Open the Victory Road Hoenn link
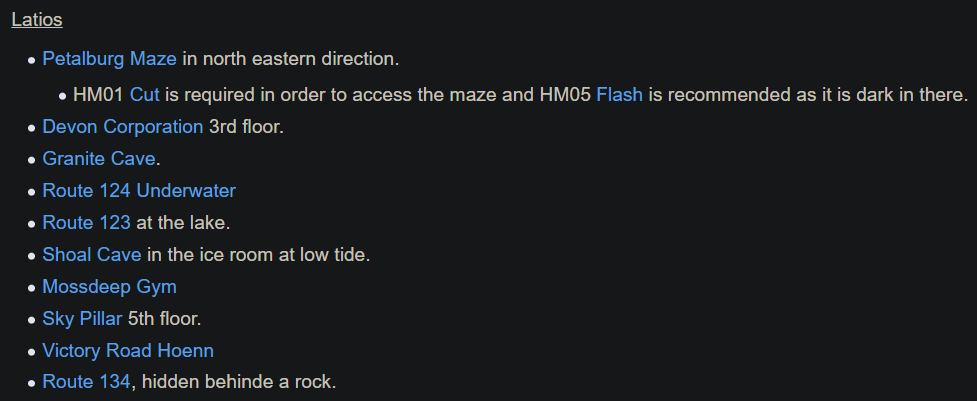 [128, 351]
